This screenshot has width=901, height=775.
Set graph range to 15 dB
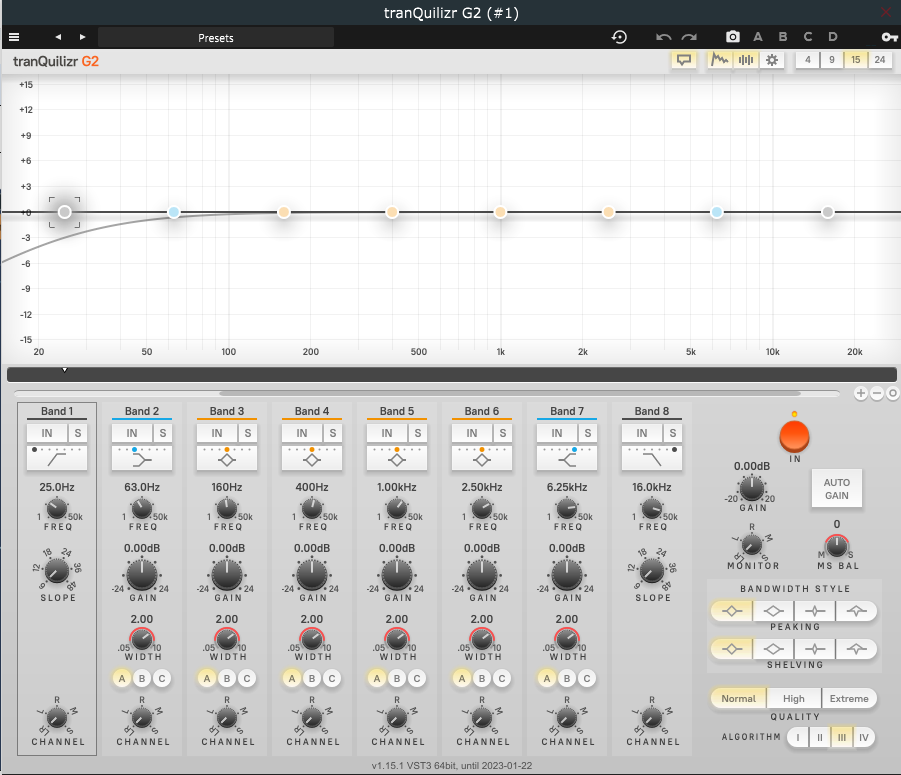pos(856,60)
